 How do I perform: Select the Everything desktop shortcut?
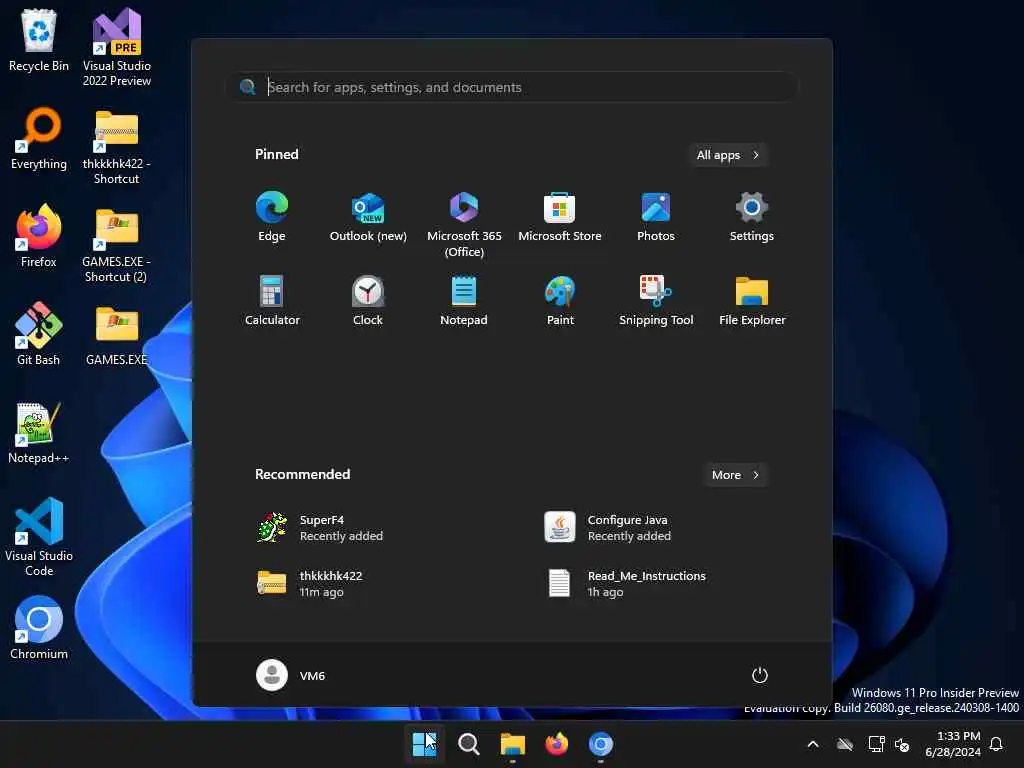39,138
